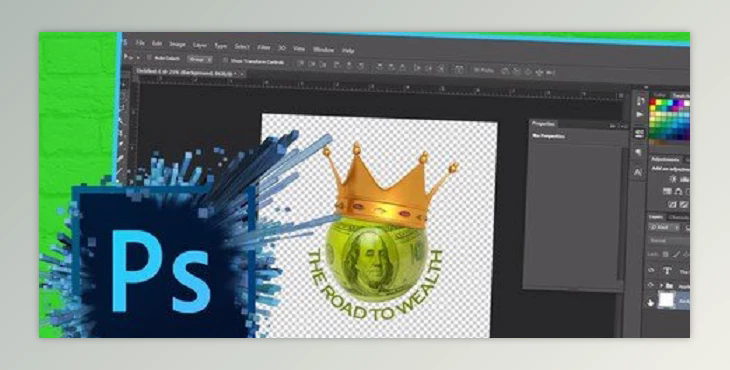The height and width of the screenshot is (370, 730).
Task: Open the Help menu
Action: coord(348,51)
